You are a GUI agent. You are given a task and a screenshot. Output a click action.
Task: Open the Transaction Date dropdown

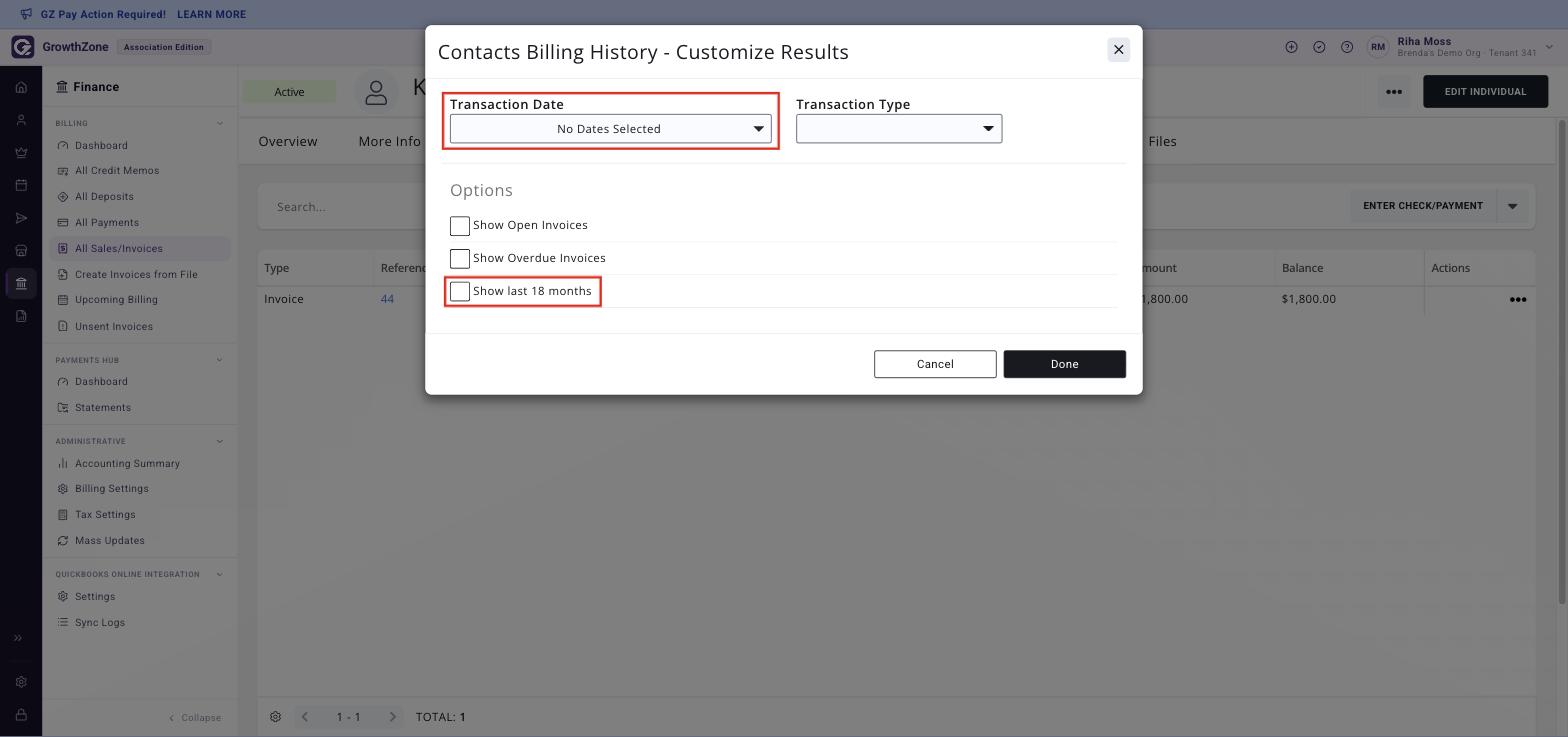[x=610, y=129]
